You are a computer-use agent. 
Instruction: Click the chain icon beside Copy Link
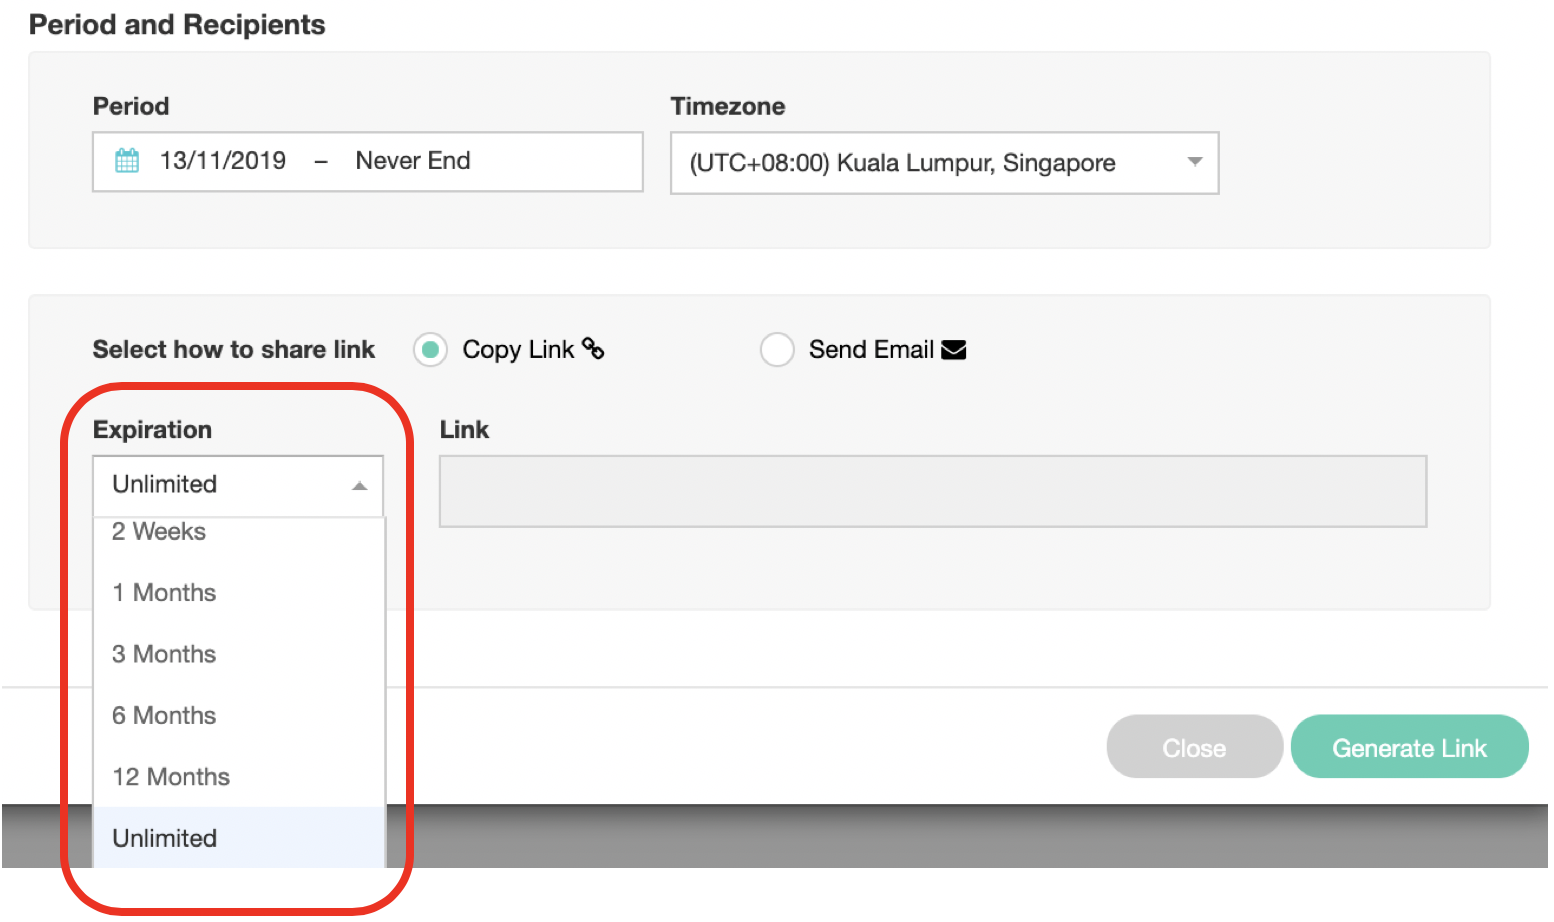click(593, 348)
